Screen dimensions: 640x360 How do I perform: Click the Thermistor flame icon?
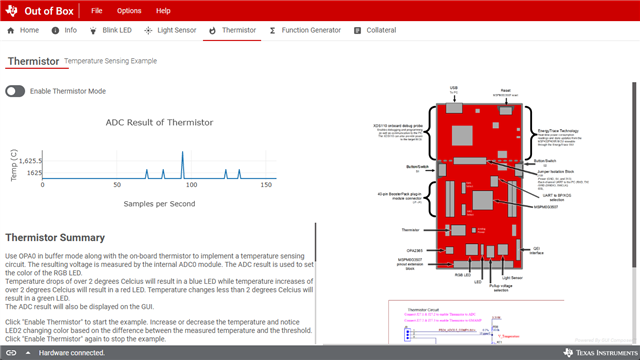tap(212, 31)
